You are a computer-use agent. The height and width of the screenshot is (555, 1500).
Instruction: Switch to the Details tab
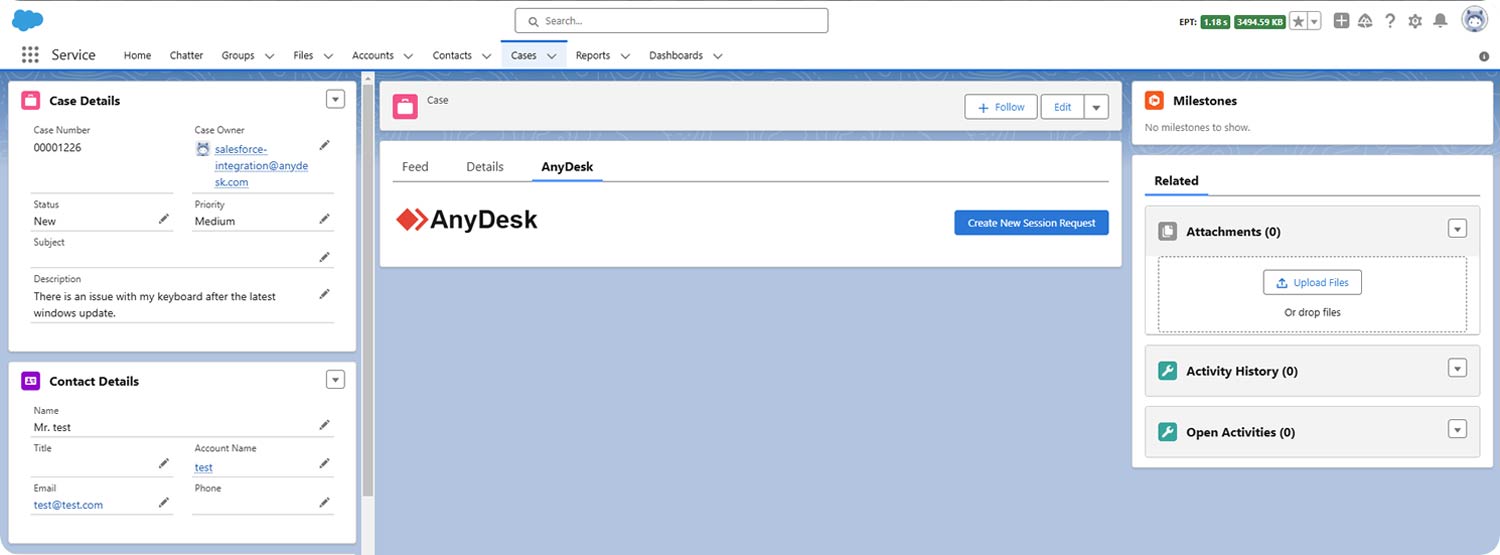[x=485, y=167]
